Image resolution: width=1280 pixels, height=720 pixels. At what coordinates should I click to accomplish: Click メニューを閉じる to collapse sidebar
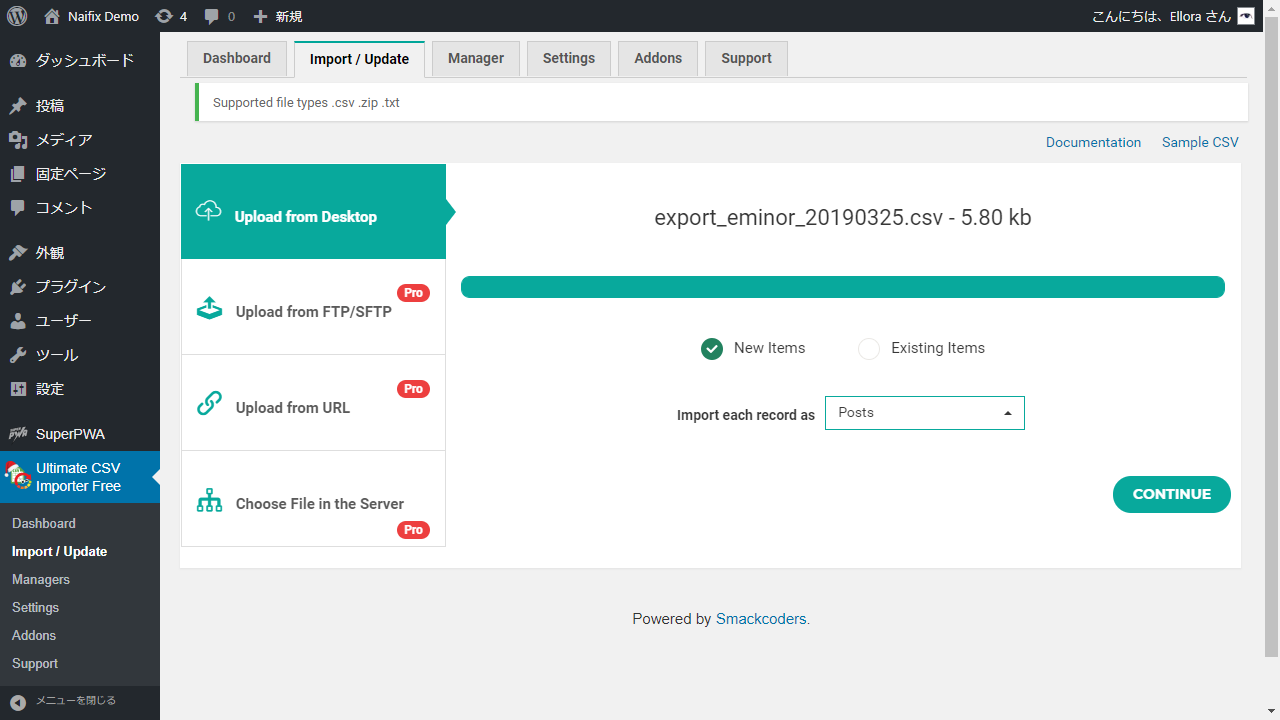76,701
